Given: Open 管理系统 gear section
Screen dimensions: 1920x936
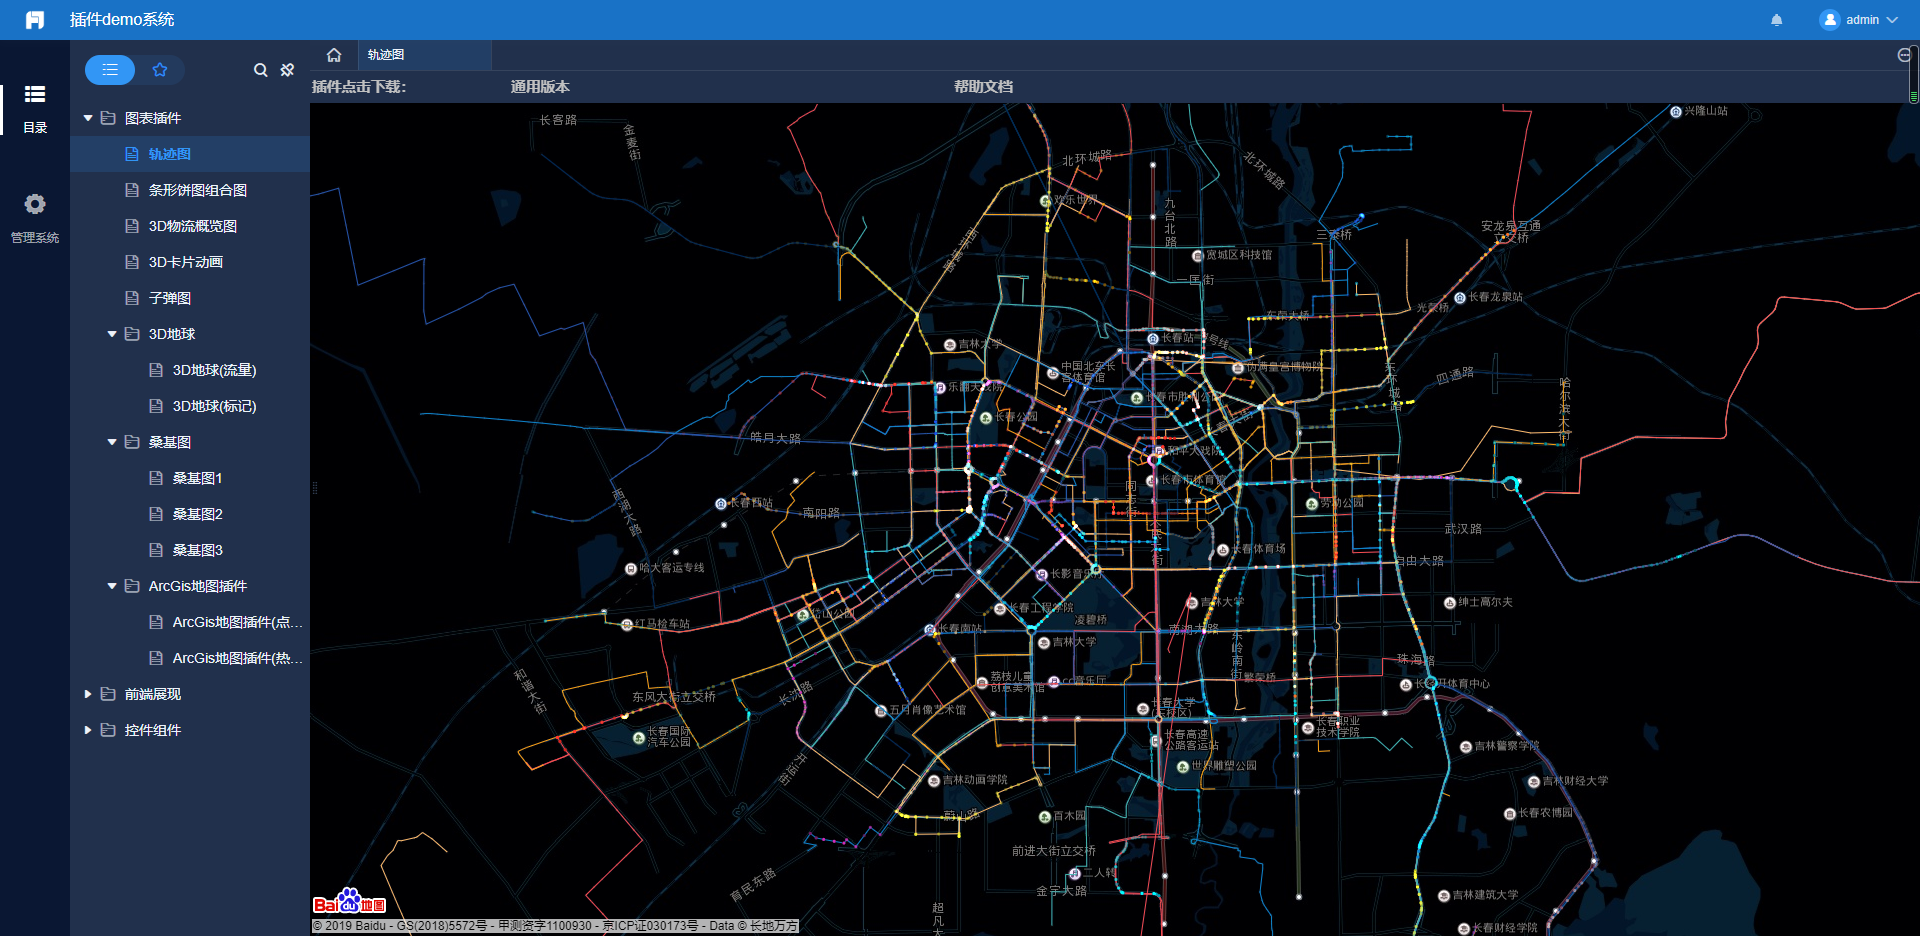Looking at the screenshot, I should tap(35, 217).
